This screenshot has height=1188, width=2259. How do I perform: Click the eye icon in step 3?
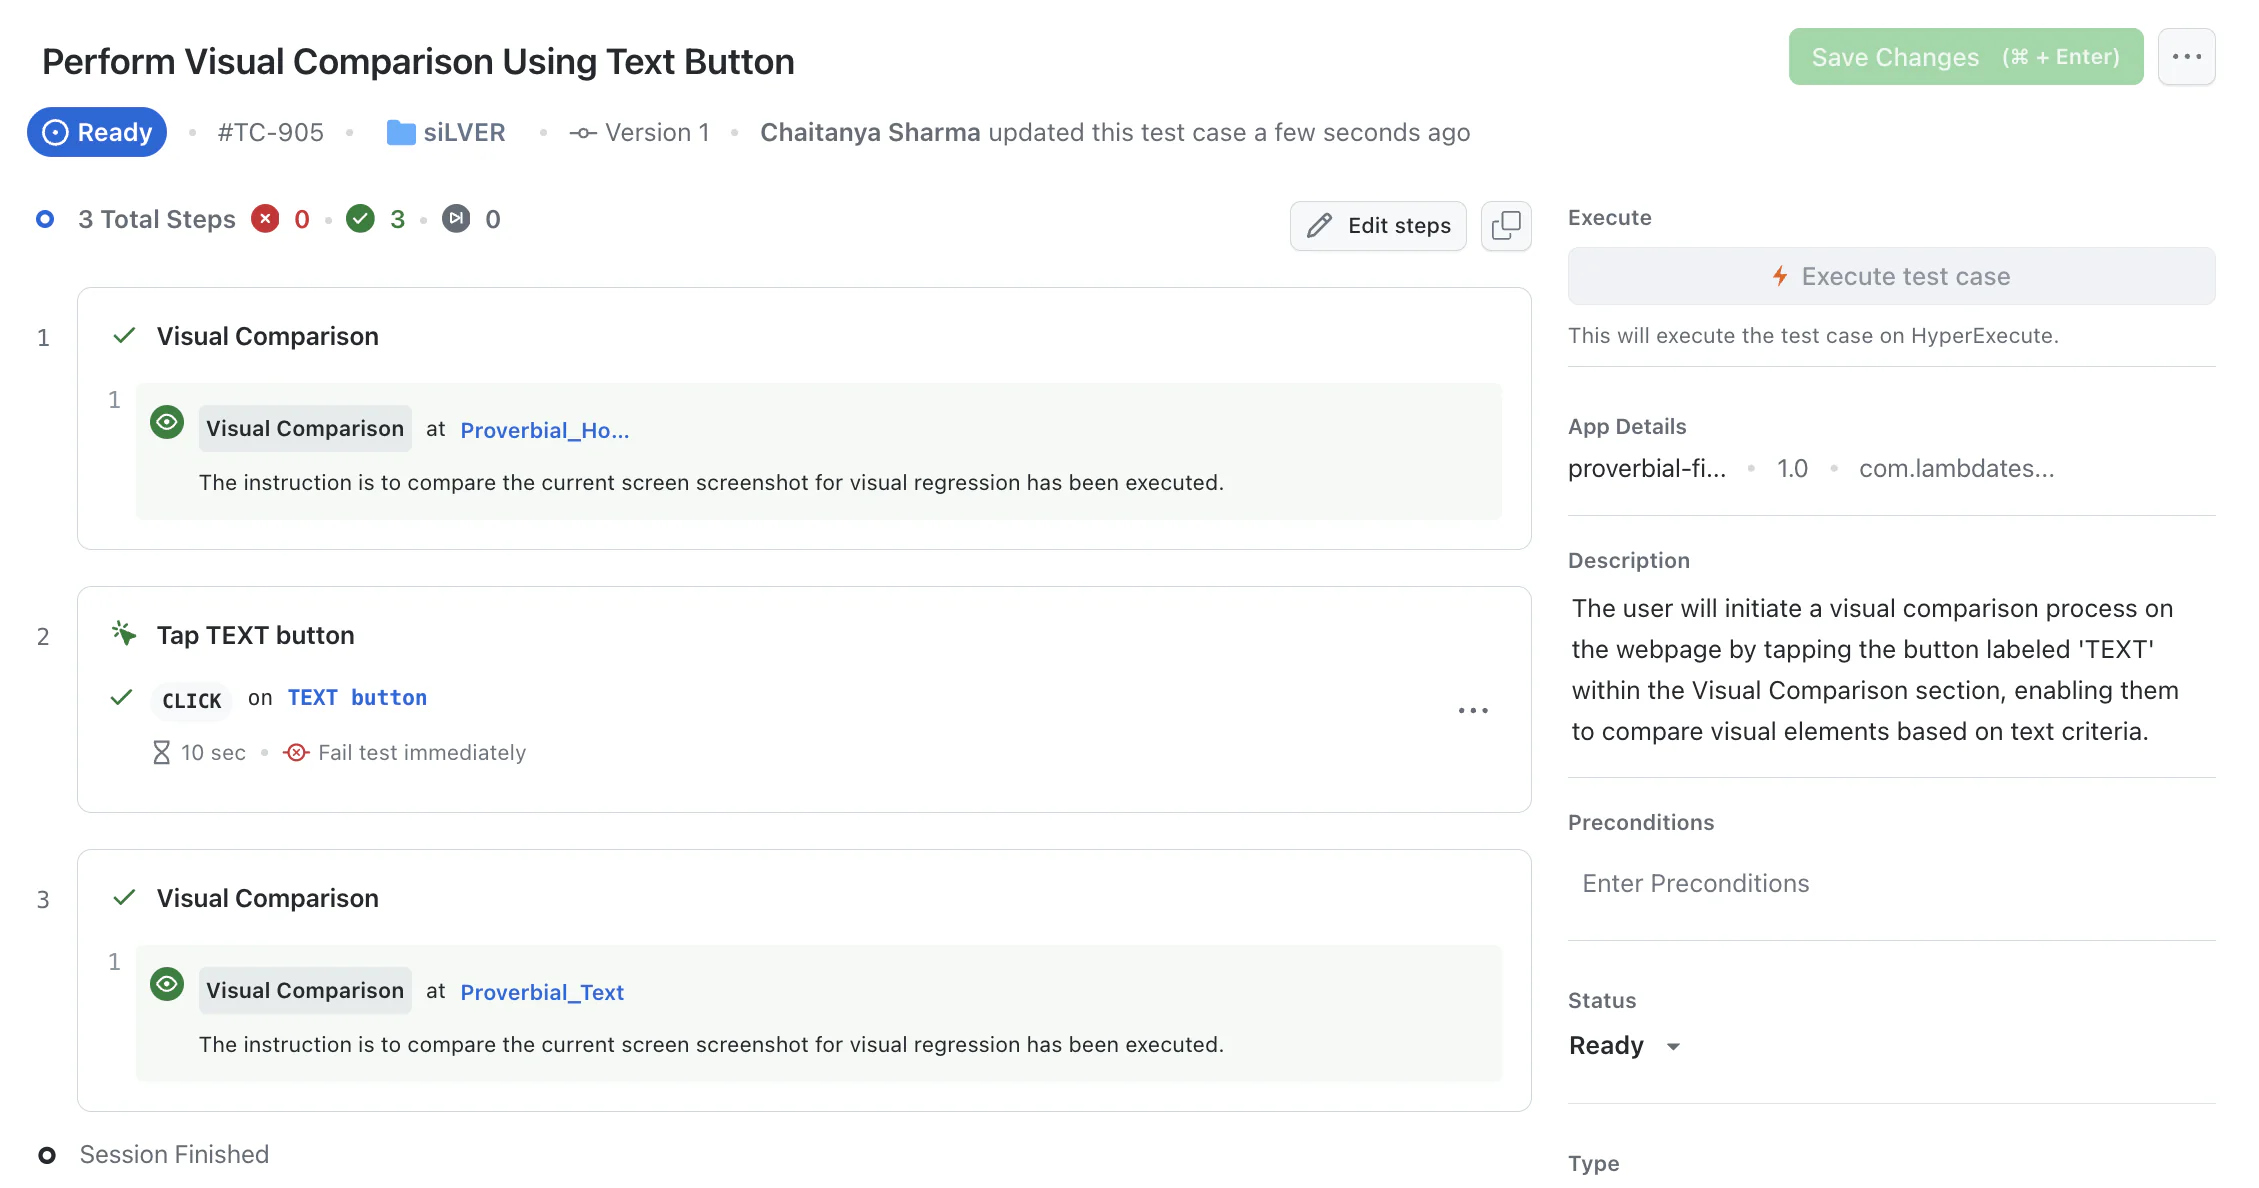pyautogui.click(x=167, y=984)
